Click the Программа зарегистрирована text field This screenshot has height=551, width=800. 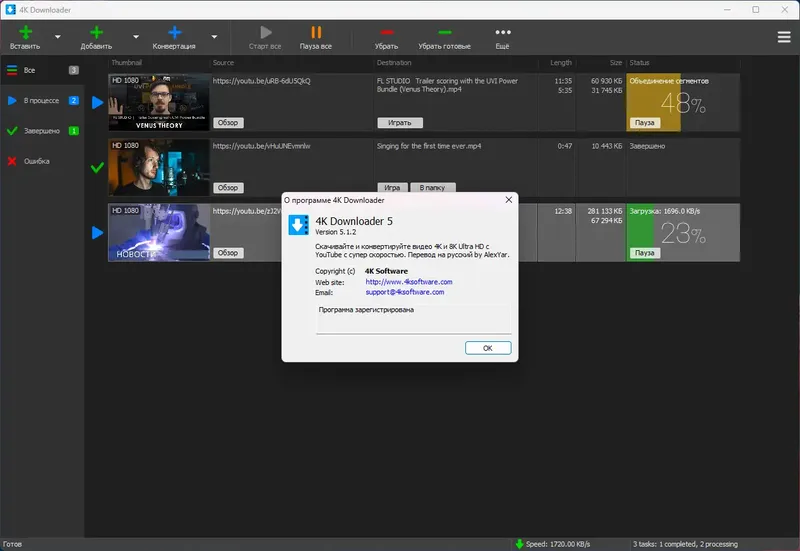[413, 319]
